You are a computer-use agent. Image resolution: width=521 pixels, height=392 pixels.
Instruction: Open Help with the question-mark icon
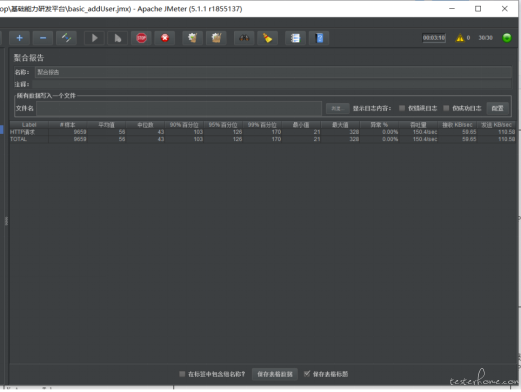pos(319,38)
